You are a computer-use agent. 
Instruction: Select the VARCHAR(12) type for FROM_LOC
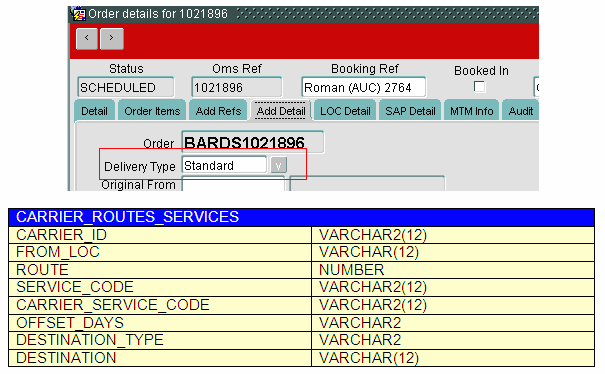(x=453, y=252)
